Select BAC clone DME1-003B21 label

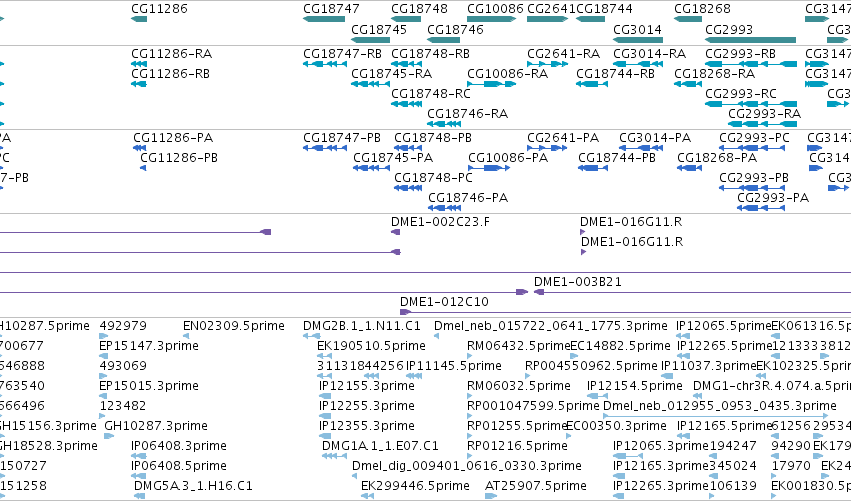[577, 282]
